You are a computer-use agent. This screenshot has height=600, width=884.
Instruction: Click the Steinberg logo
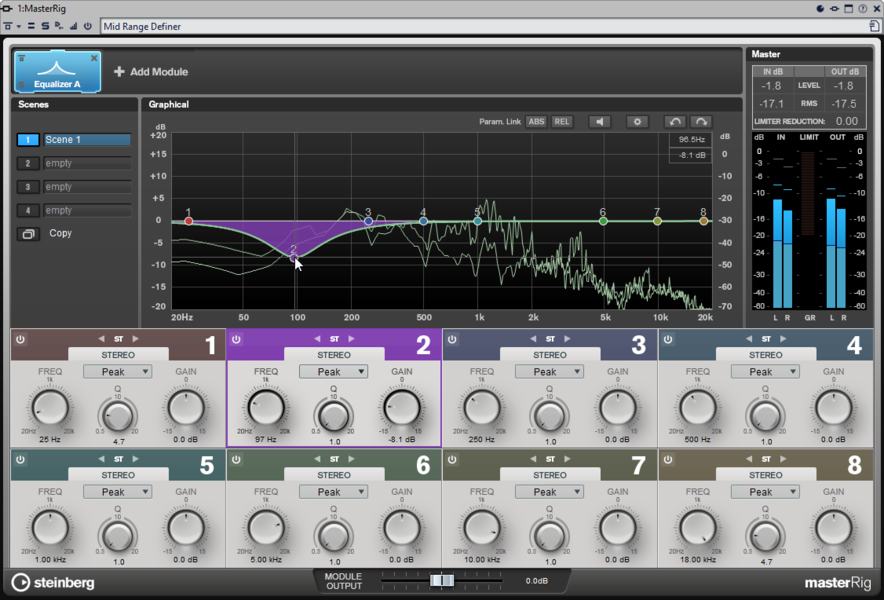[x=53, y=583]
